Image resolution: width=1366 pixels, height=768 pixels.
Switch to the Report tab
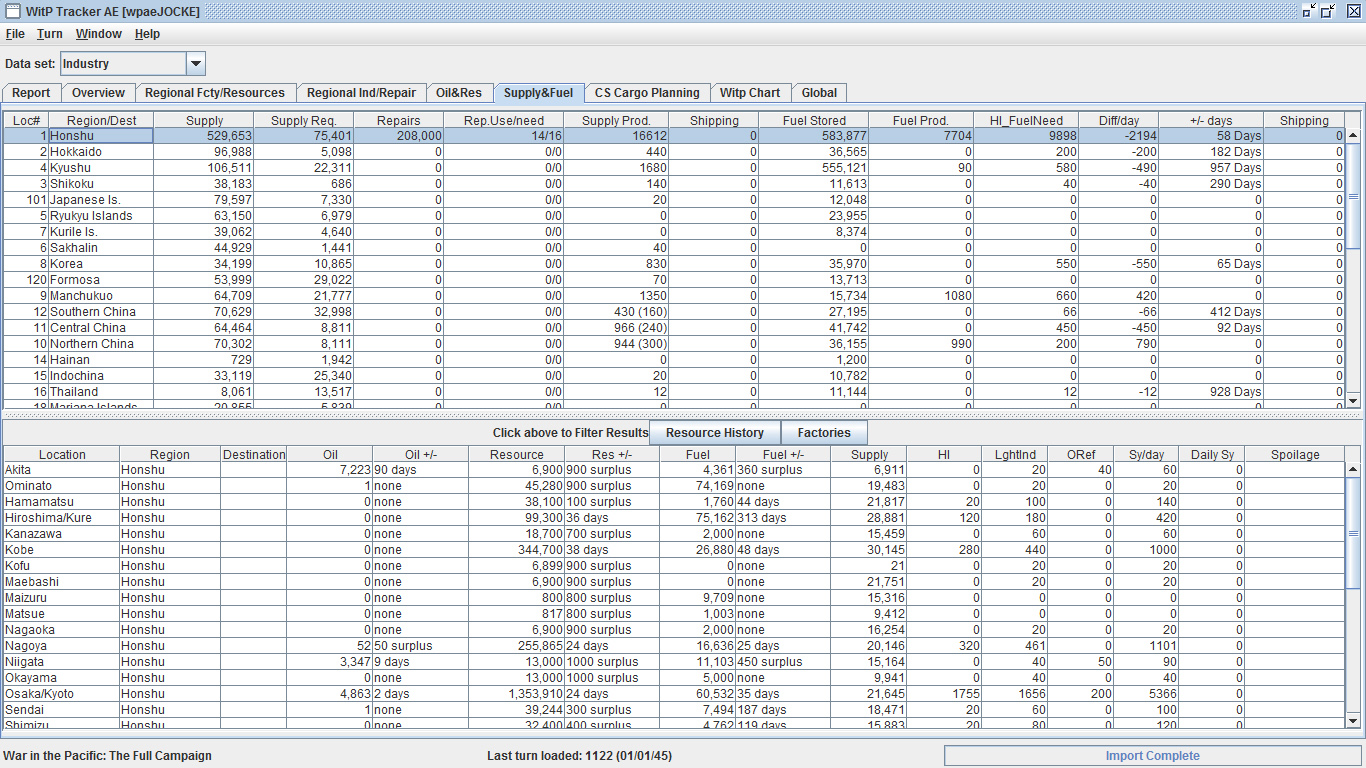click(x=31, y=93)
